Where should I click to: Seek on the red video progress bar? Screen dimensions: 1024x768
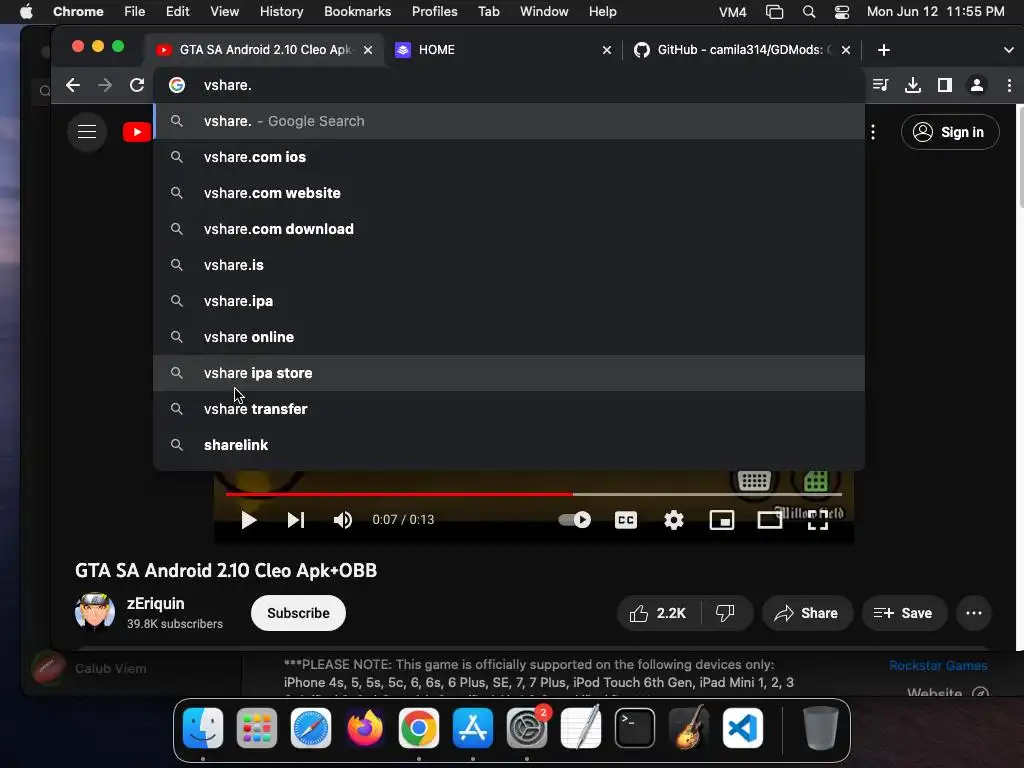[534, 494]
